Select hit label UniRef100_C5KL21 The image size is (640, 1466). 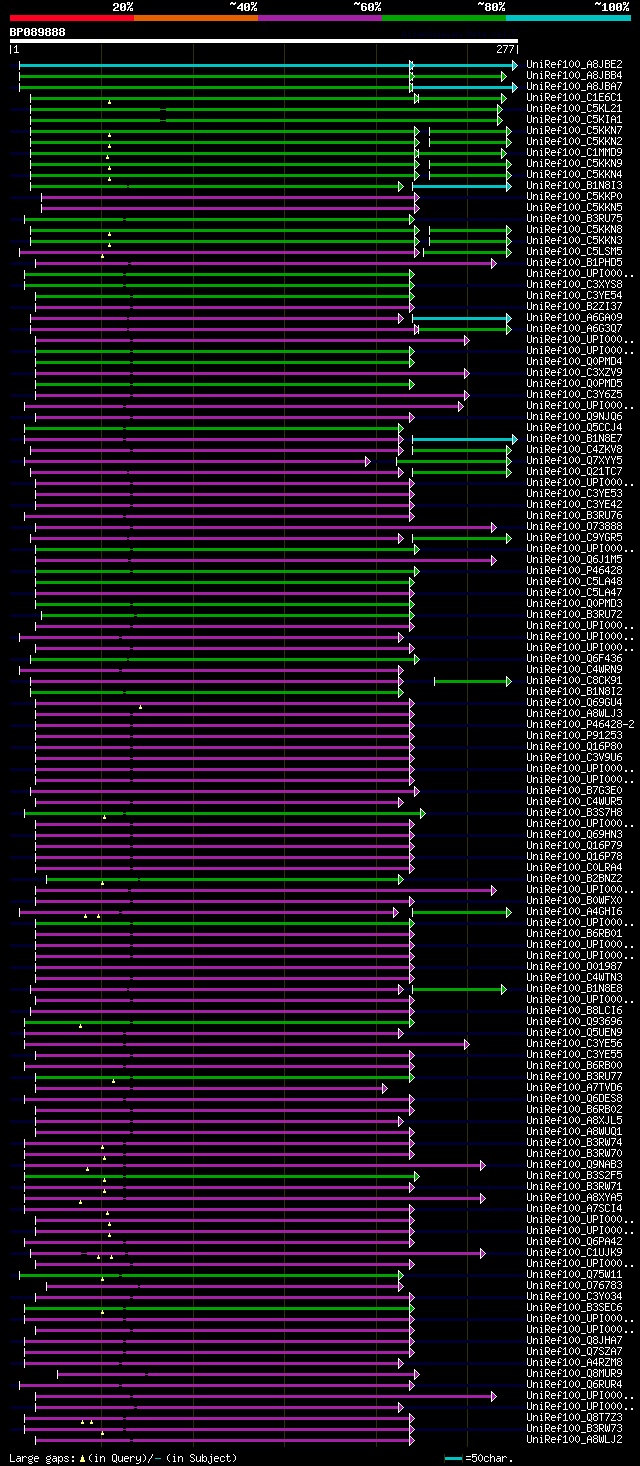point(574,108)
